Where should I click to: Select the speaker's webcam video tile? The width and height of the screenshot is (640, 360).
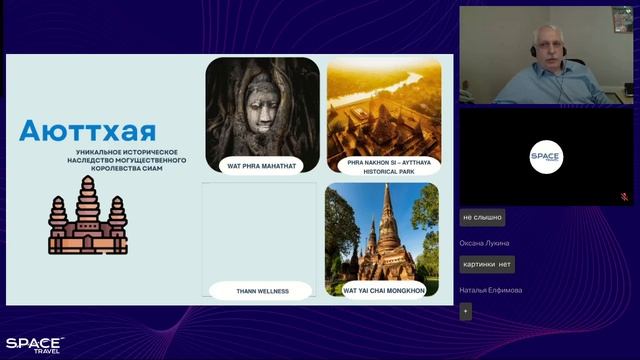[x=546, y=55]
